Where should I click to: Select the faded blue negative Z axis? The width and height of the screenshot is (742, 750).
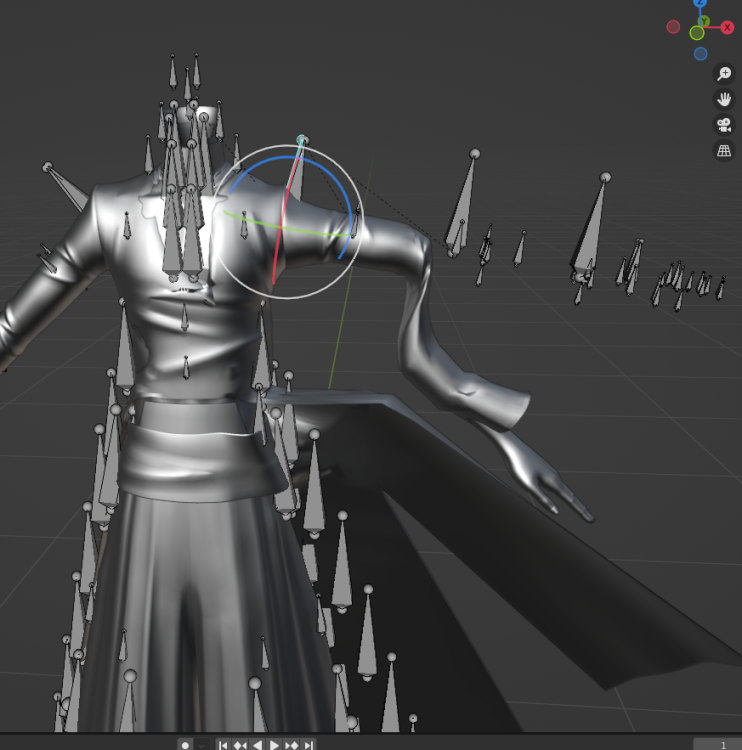700,54
